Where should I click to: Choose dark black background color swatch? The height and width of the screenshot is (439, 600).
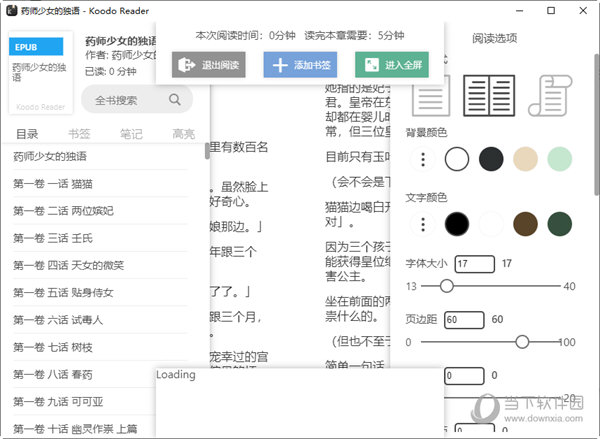pos(491,159)
